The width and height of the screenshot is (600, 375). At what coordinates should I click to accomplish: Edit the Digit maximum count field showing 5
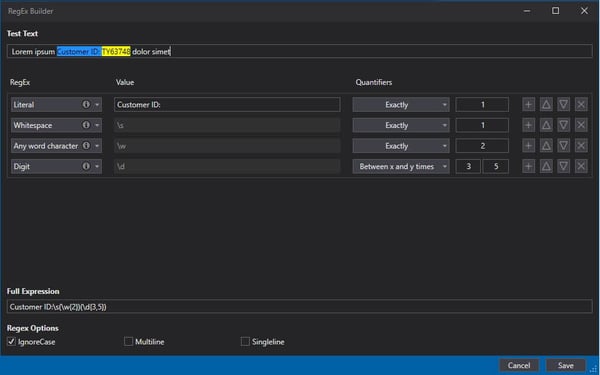pyautogui.click(x=496, y=166)
